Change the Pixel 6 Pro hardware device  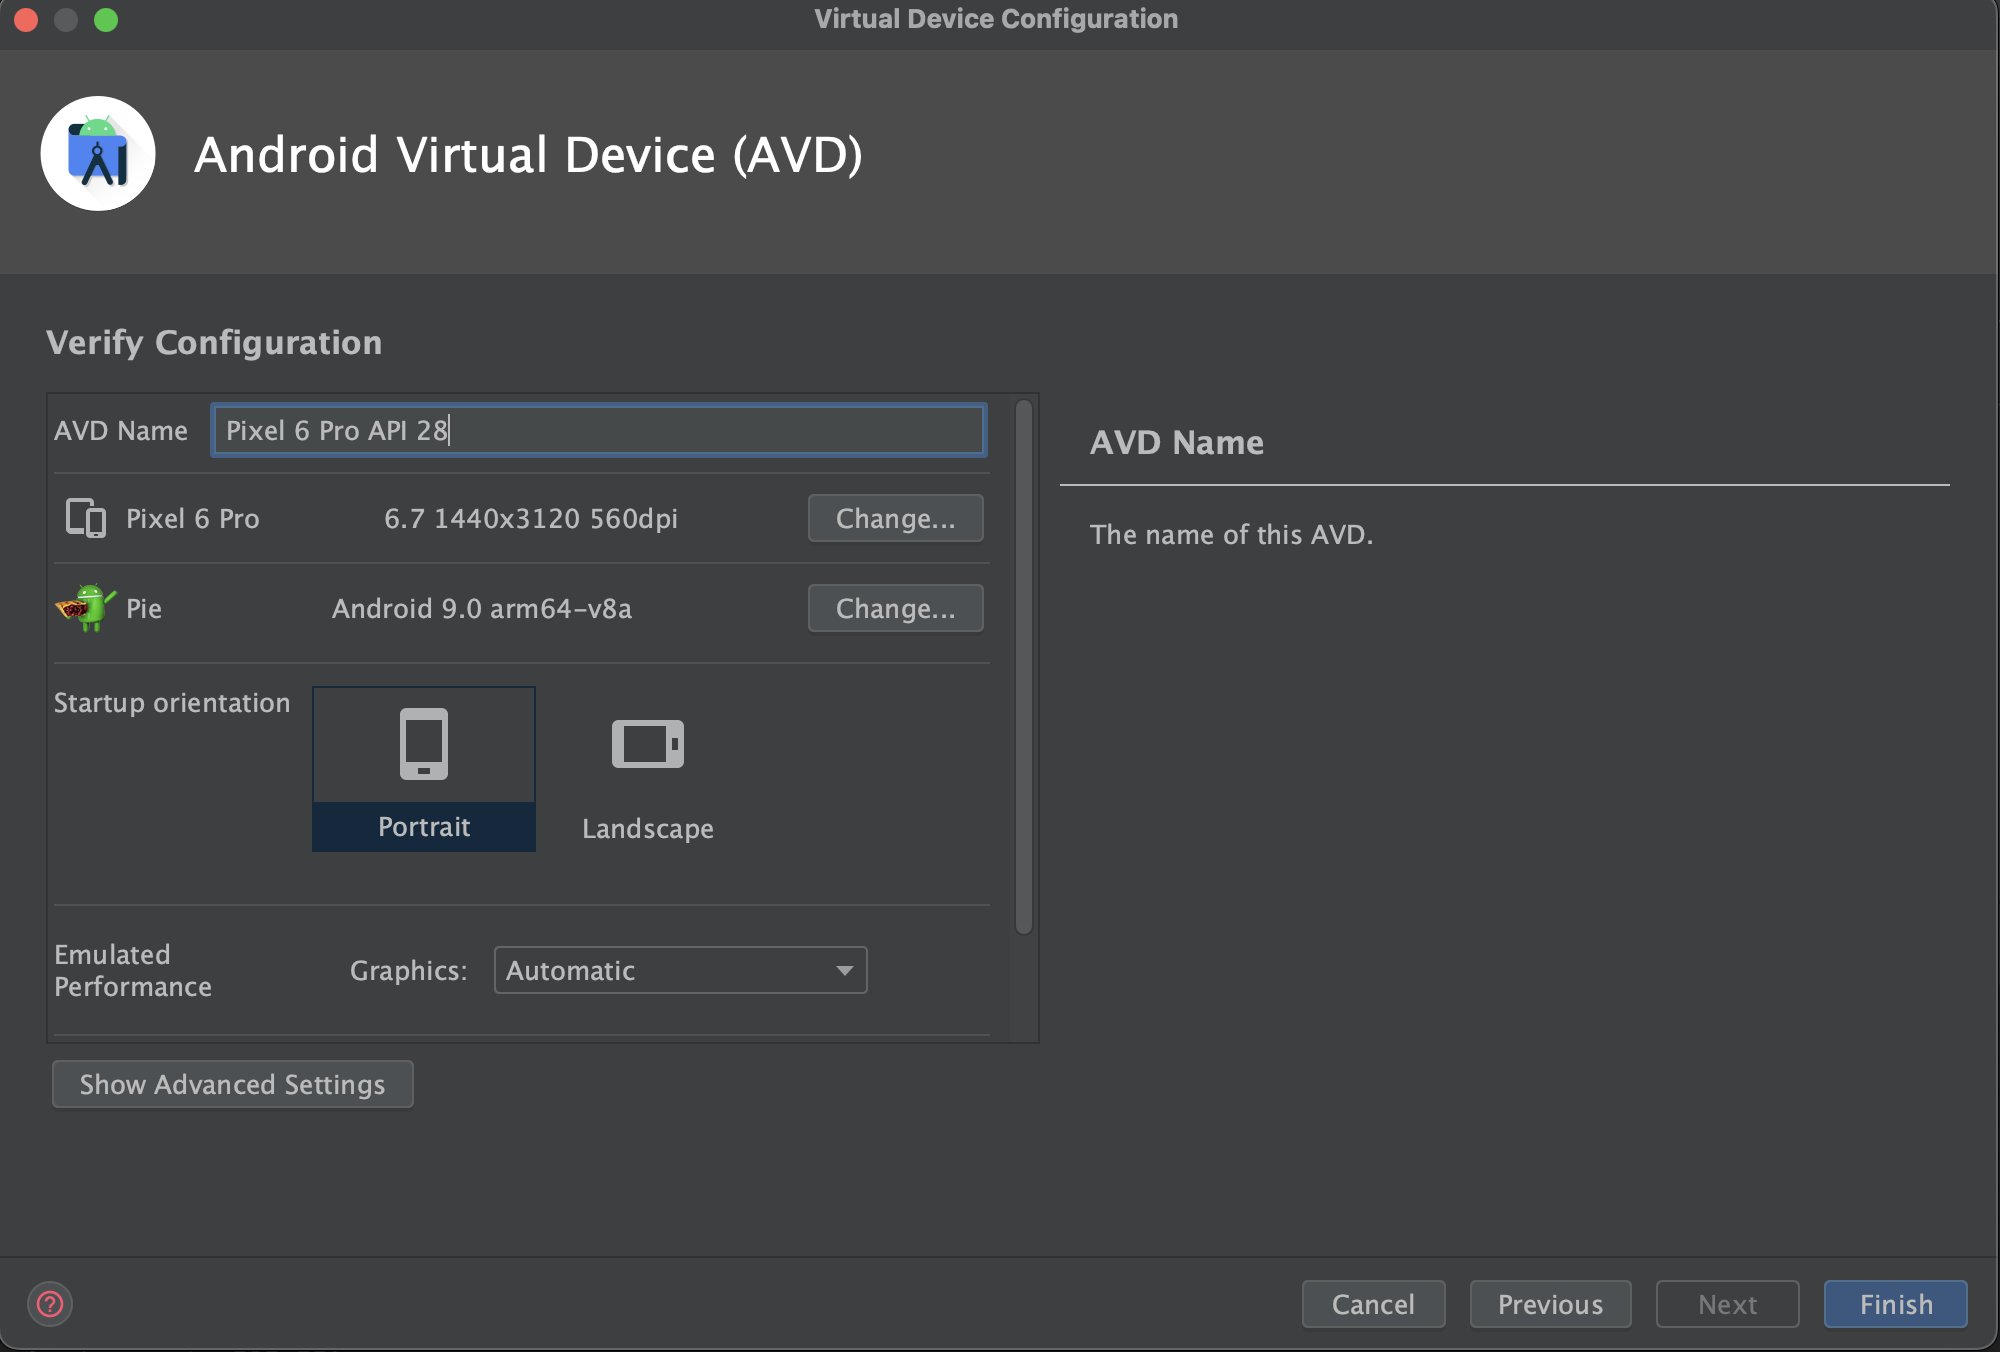coord(895,518)
